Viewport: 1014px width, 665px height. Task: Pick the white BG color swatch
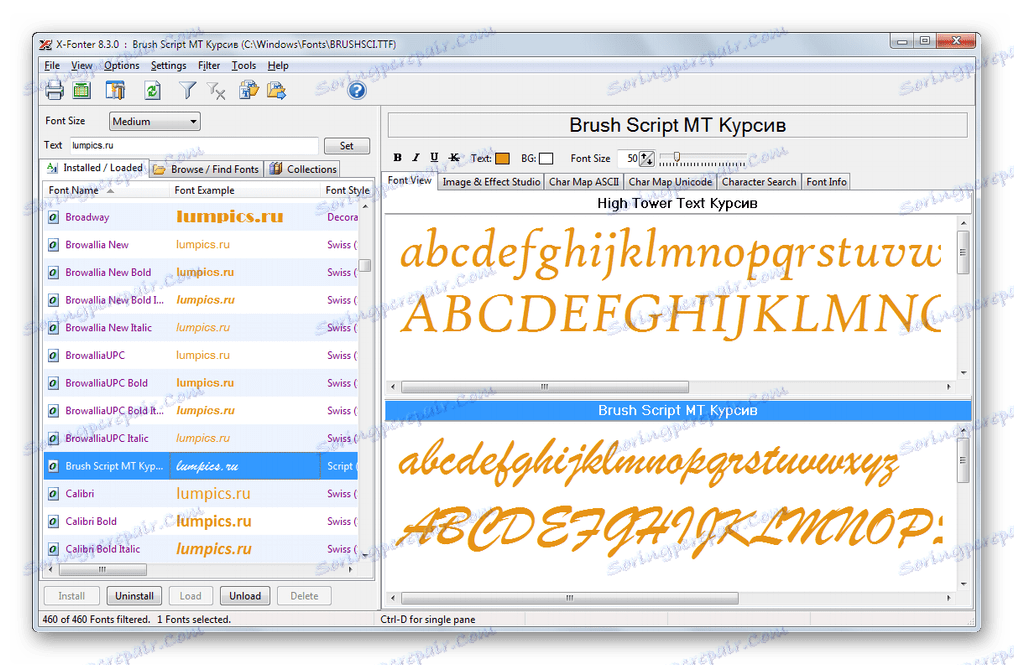click(546, 158)
